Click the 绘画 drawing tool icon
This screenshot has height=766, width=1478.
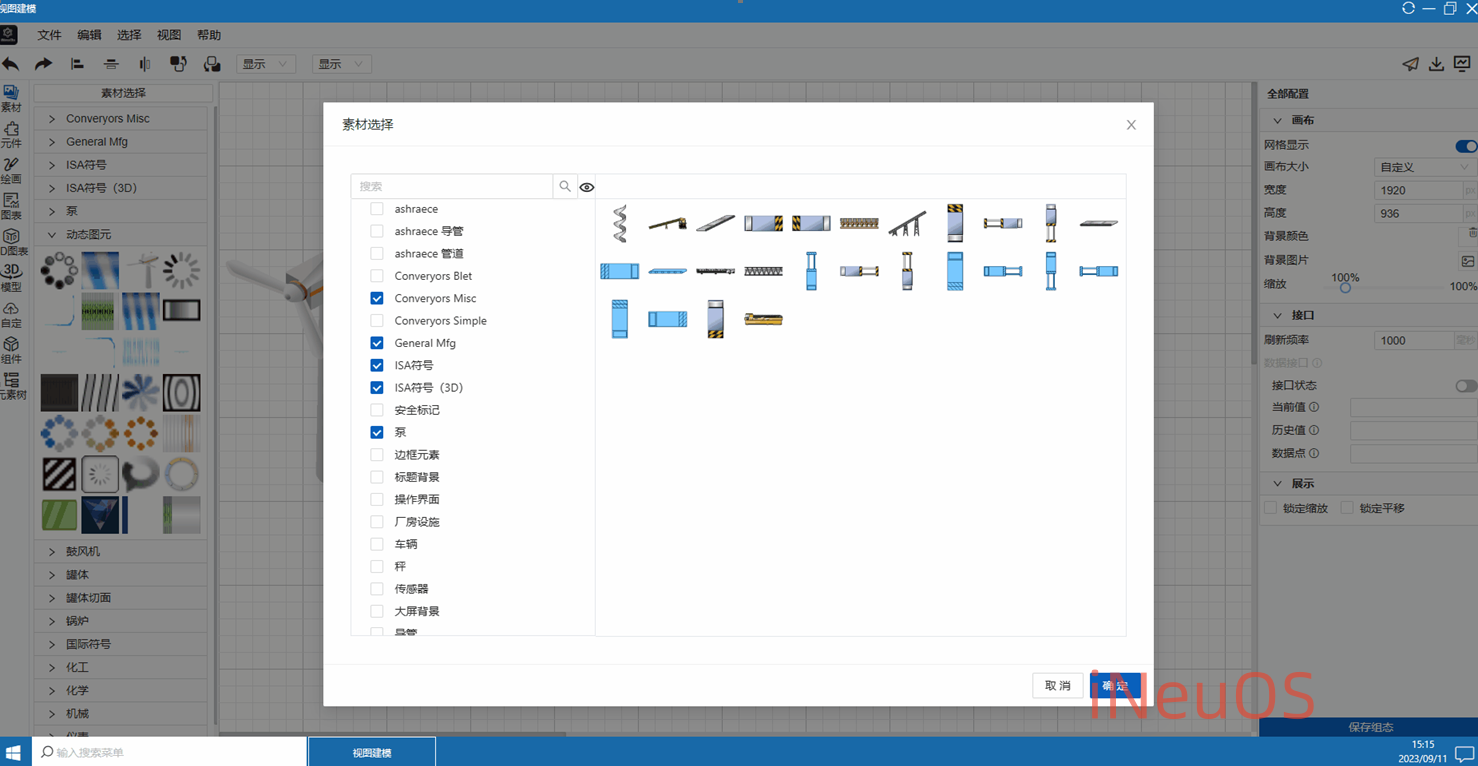coord(11,170)
